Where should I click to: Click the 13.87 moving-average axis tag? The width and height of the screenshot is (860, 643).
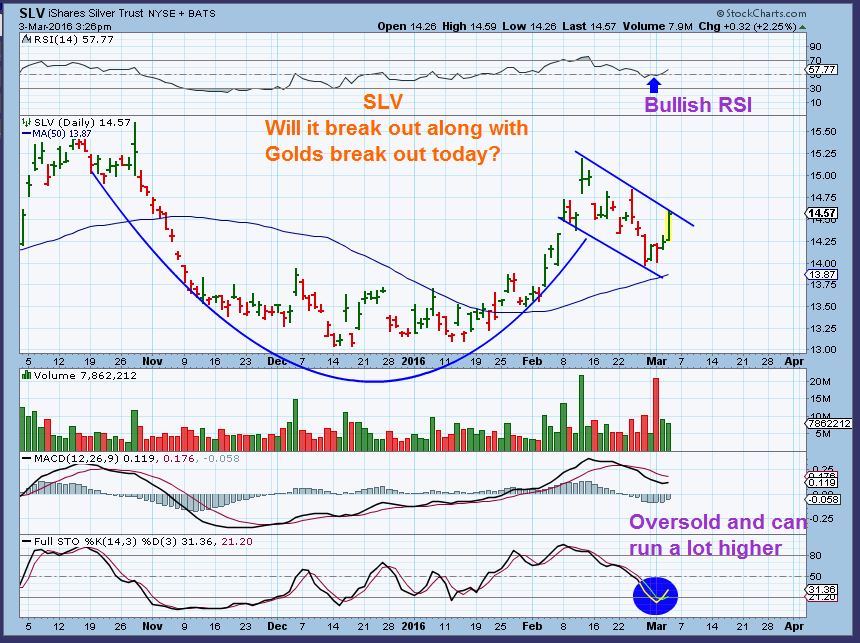coord(822,274)
